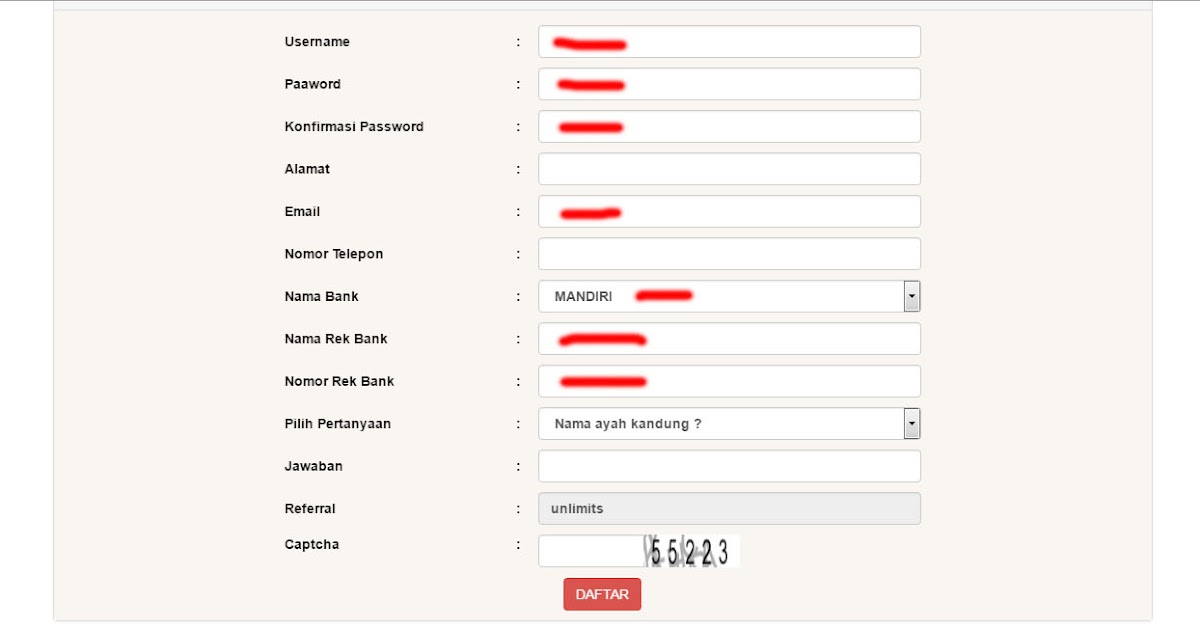The width and height of the screenshot is (1200, 630).
Task: Select the security question dropdown arrow
Action: [x=911, y=423]
